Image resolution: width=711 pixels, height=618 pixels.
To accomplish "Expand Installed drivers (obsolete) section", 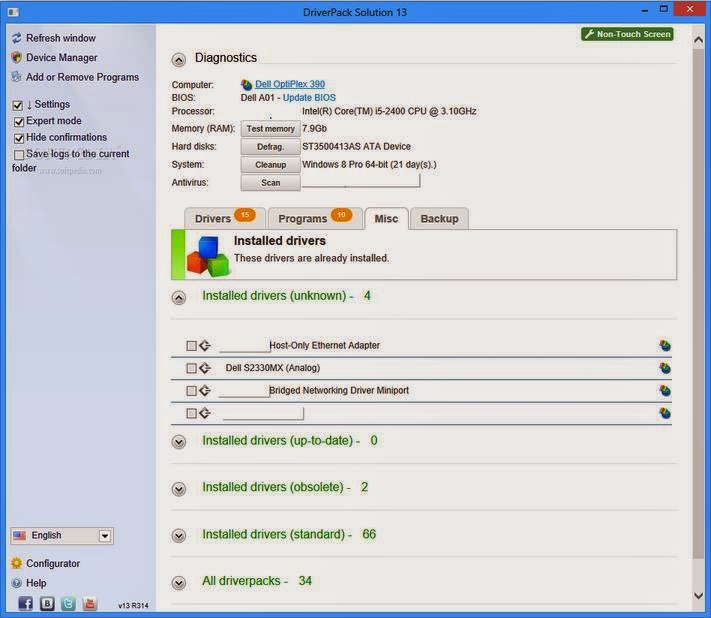I will (x=179, y=489).
